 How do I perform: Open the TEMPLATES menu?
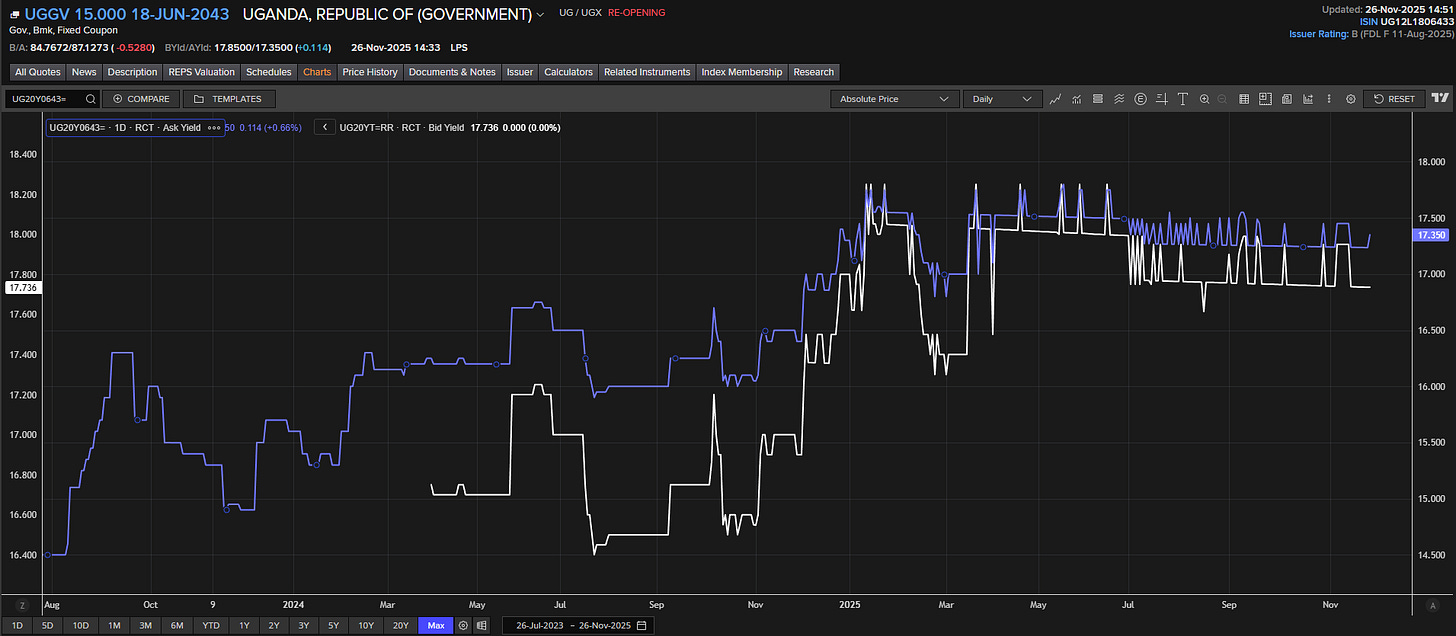[229, 99]
